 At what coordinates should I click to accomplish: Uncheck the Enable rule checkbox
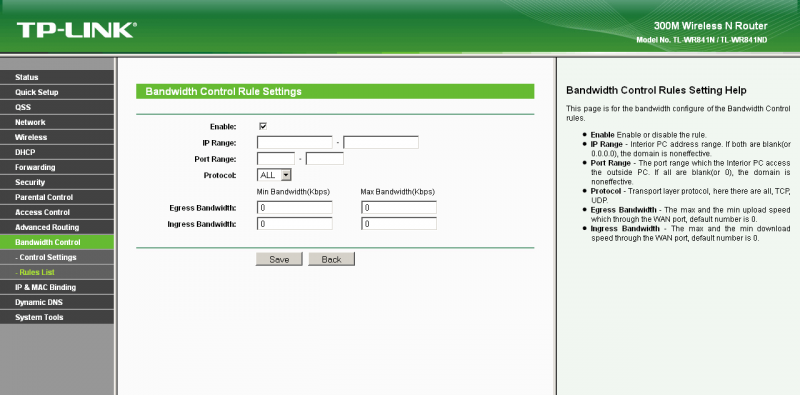(263, 126)
